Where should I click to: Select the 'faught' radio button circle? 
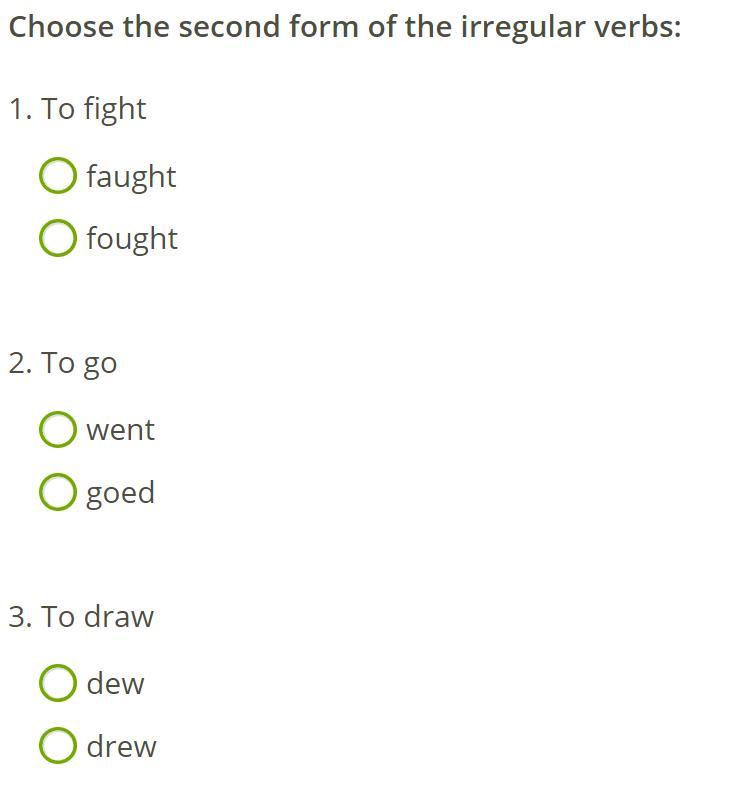(x=58, y=176)
